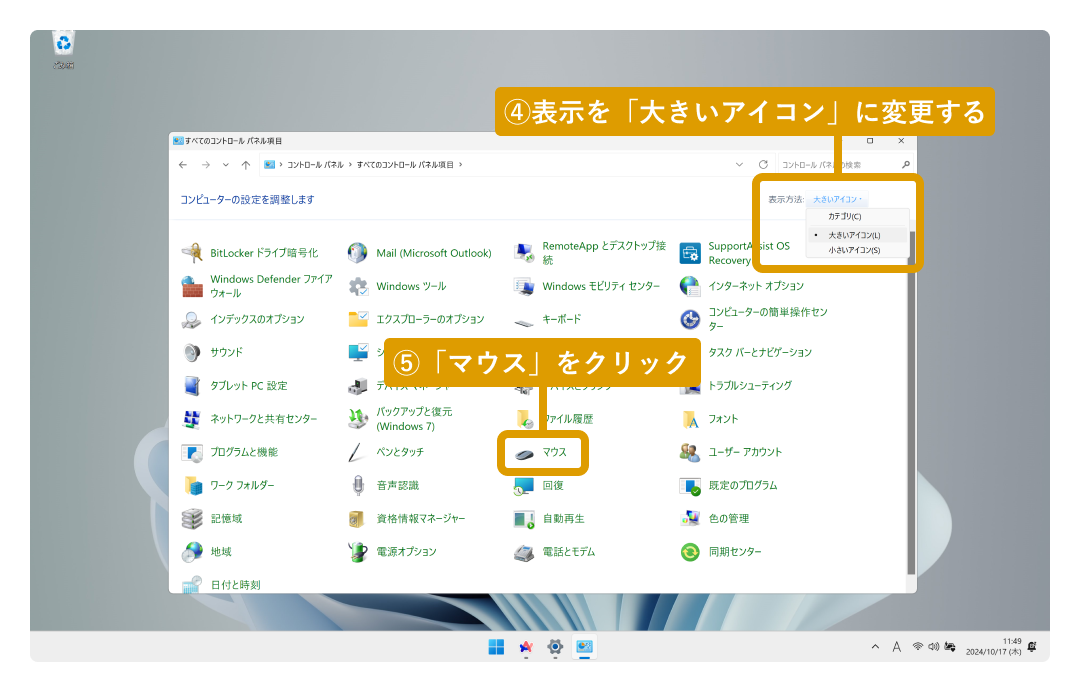Open the トラブルシューティング item
1080x692 pixels.
(750, 386)
